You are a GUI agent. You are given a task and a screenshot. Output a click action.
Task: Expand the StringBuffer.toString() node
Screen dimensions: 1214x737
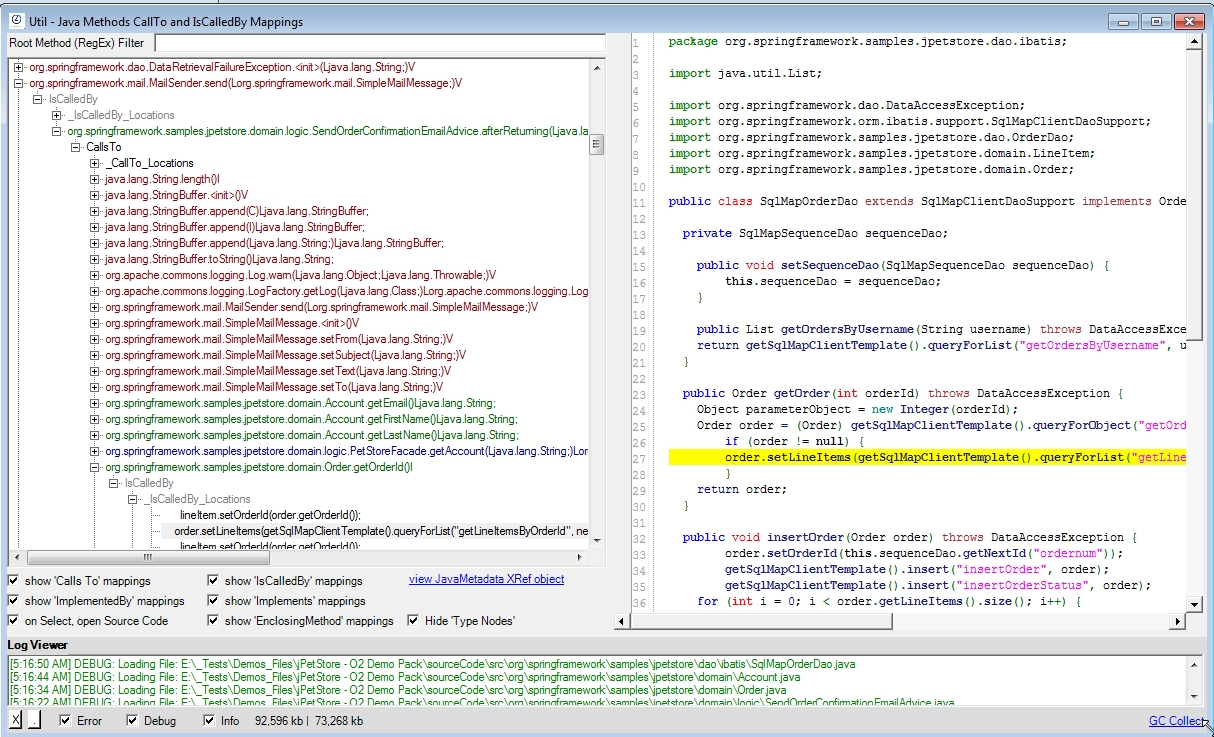coord(94,259)
